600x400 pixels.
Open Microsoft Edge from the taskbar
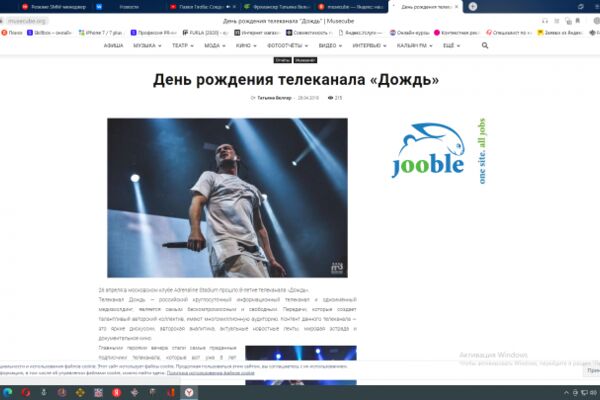point(8,392)
